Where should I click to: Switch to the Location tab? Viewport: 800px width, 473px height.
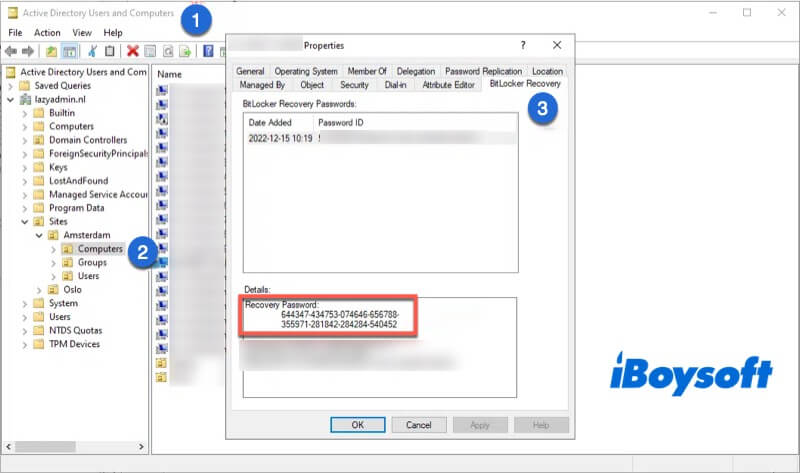[547, 71]
